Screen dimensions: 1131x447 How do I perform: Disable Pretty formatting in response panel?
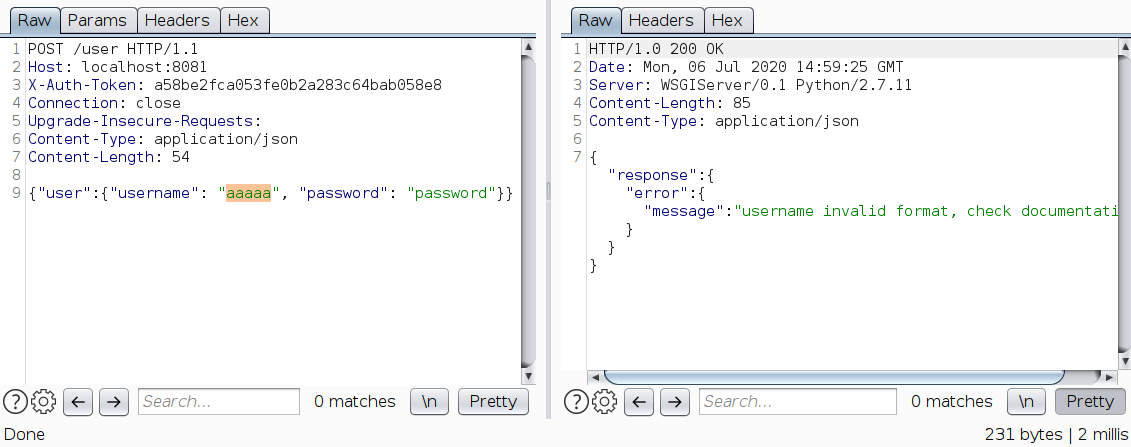click(1089, 402)
